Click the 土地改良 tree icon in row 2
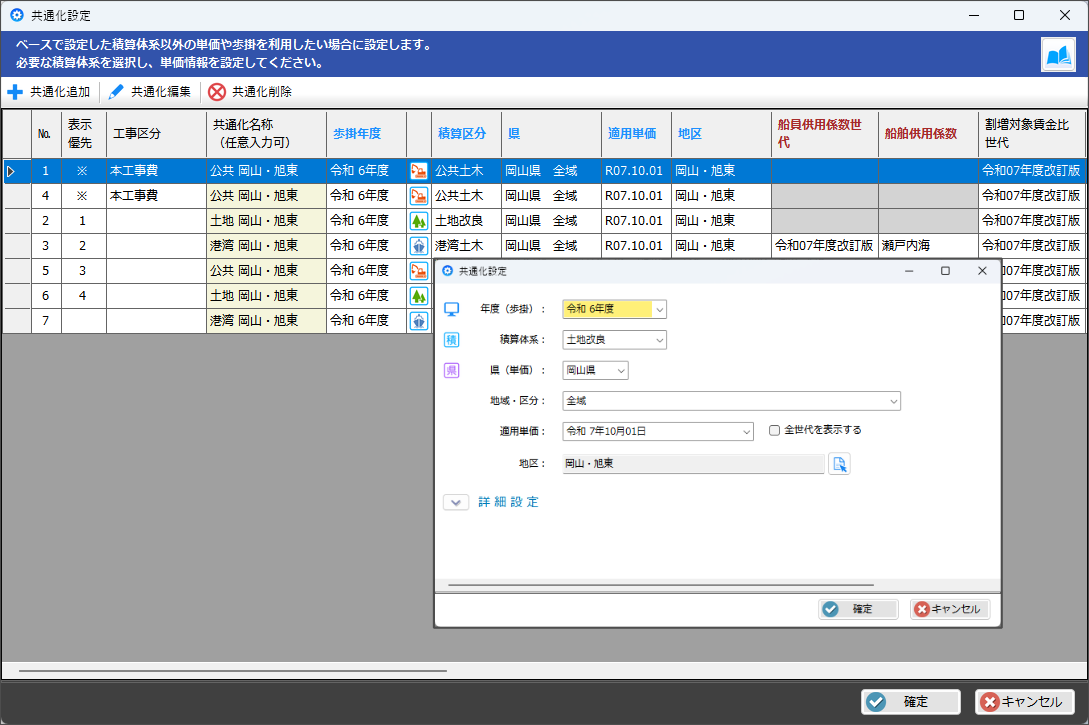1089x725 pixels. coord(419,221)
